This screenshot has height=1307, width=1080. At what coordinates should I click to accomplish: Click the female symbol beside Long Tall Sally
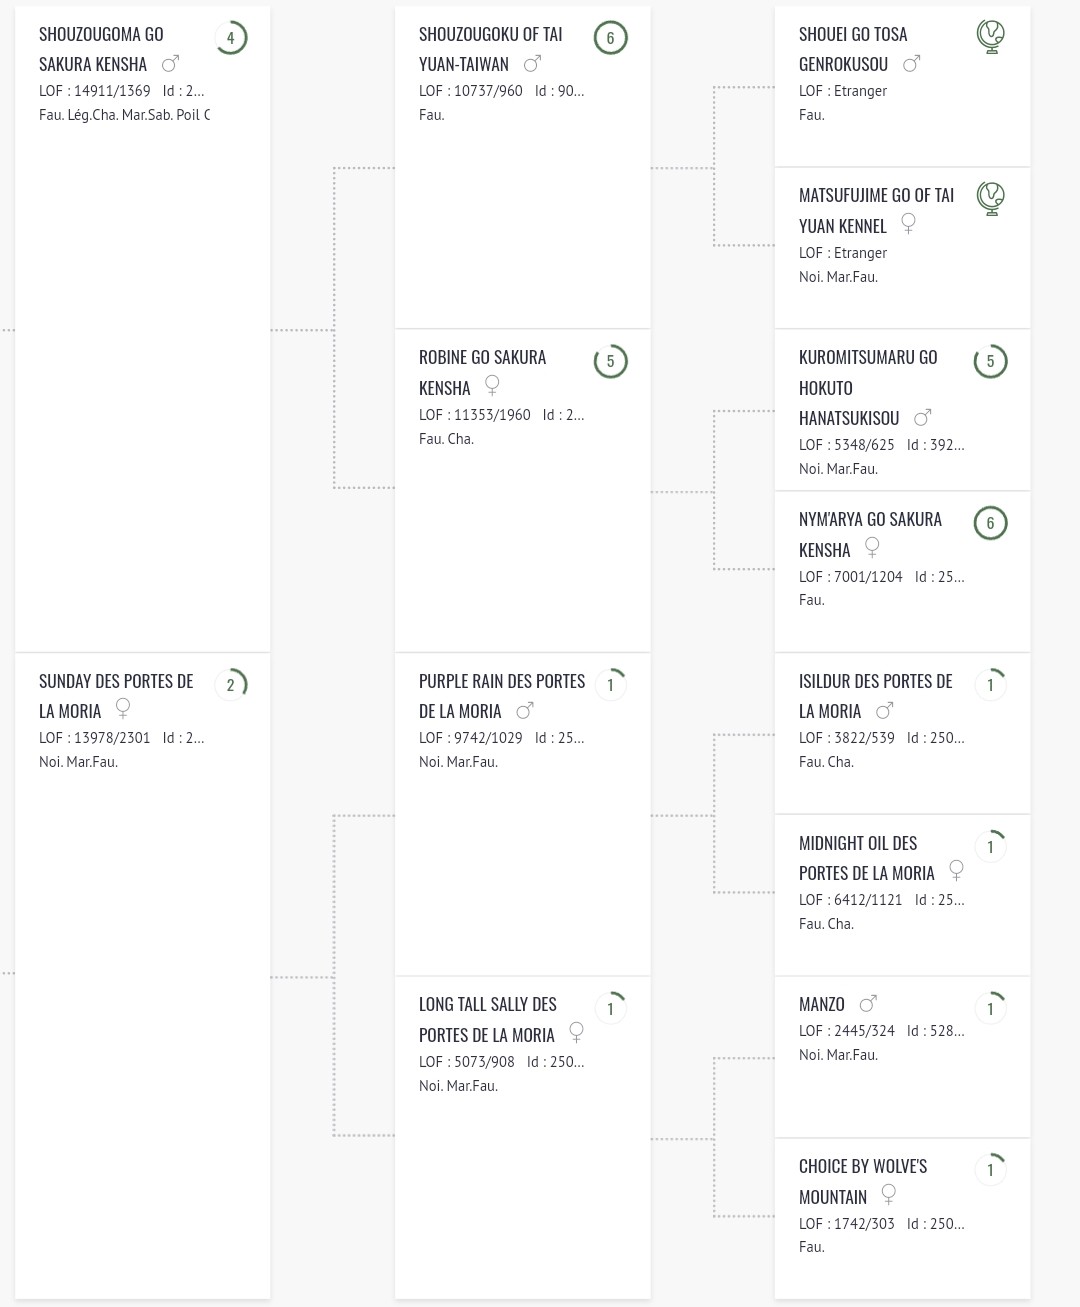576,1031
